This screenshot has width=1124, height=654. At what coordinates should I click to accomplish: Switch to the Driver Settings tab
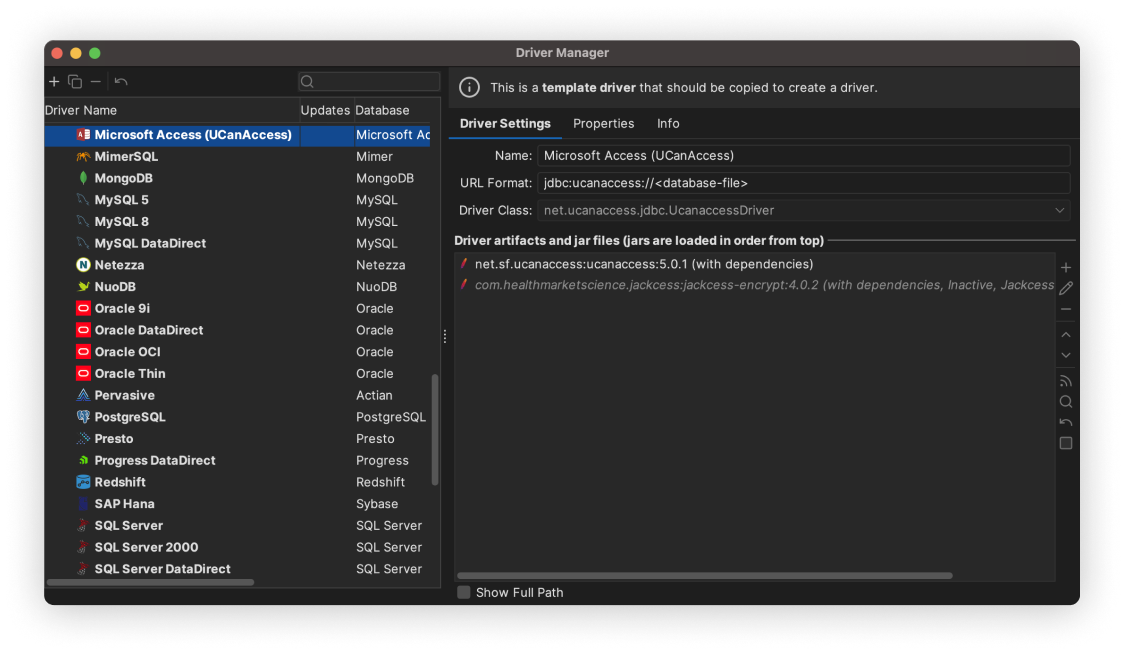point(505,123)
